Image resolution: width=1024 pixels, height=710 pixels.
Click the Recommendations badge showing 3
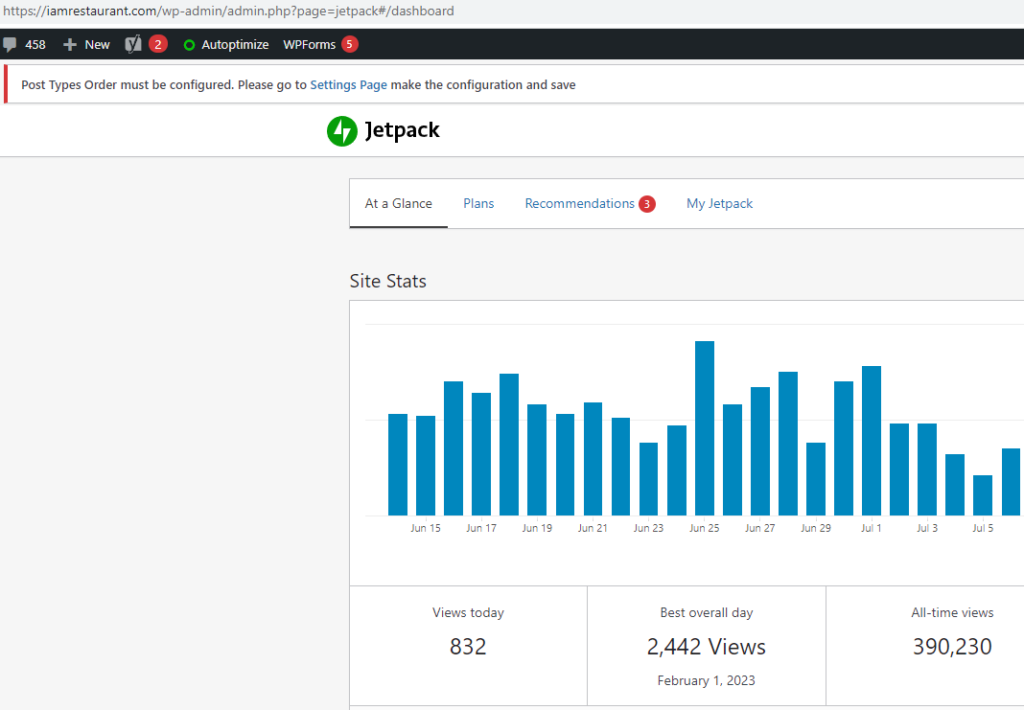647,204
